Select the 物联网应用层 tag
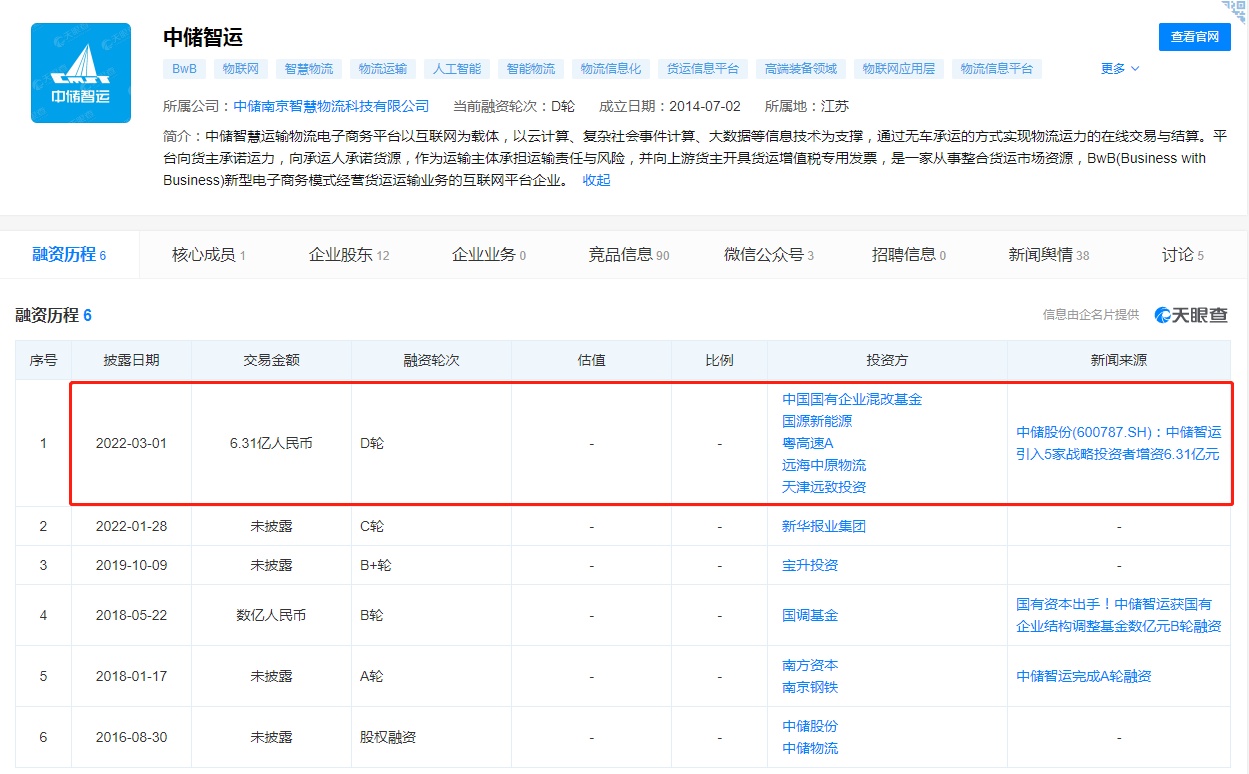The width and height of the screenshot is (1249, 774). click(x=899, y=69)
